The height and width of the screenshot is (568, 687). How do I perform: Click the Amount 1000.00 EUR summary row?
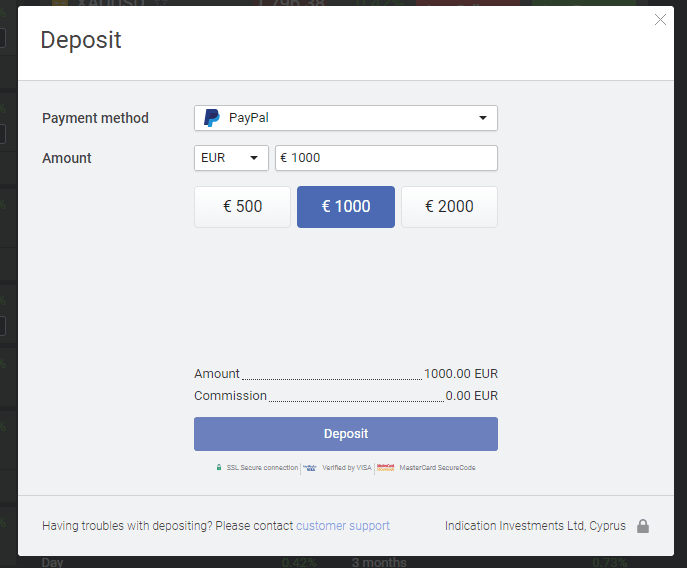click(345, 374)
